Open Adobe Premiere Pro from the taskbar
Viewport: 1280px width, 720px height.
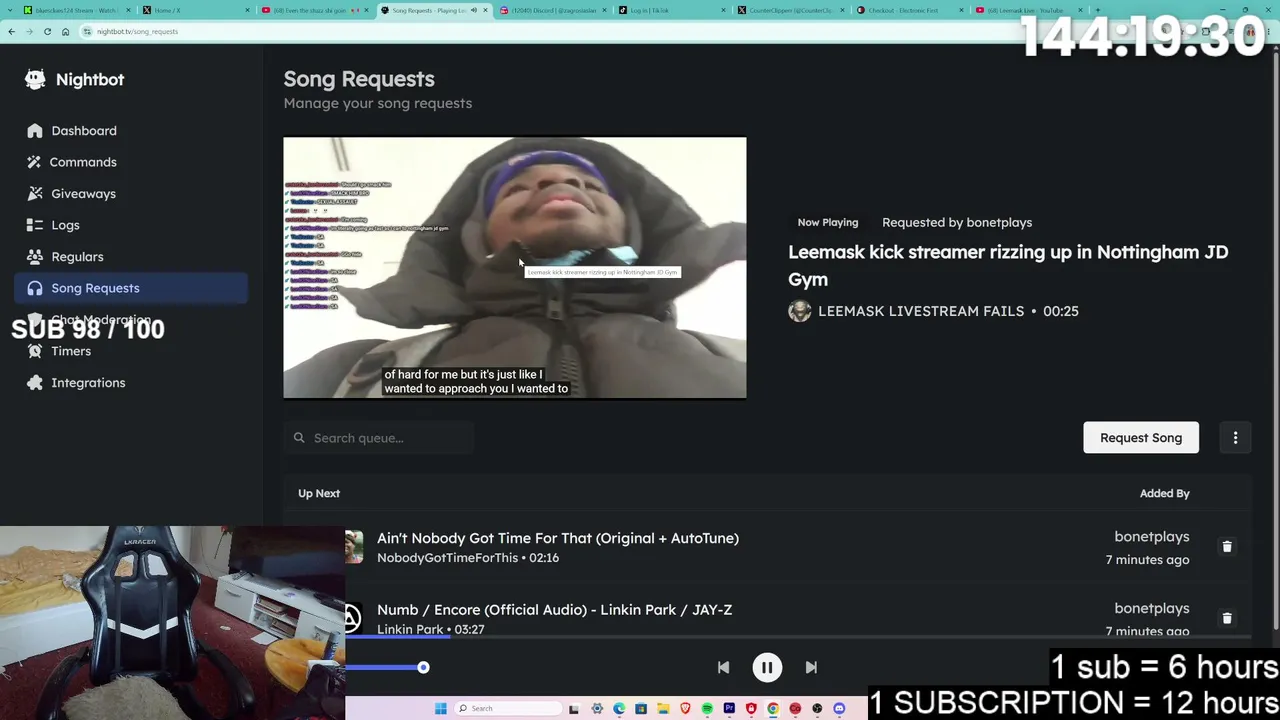[x=729, y=709]
